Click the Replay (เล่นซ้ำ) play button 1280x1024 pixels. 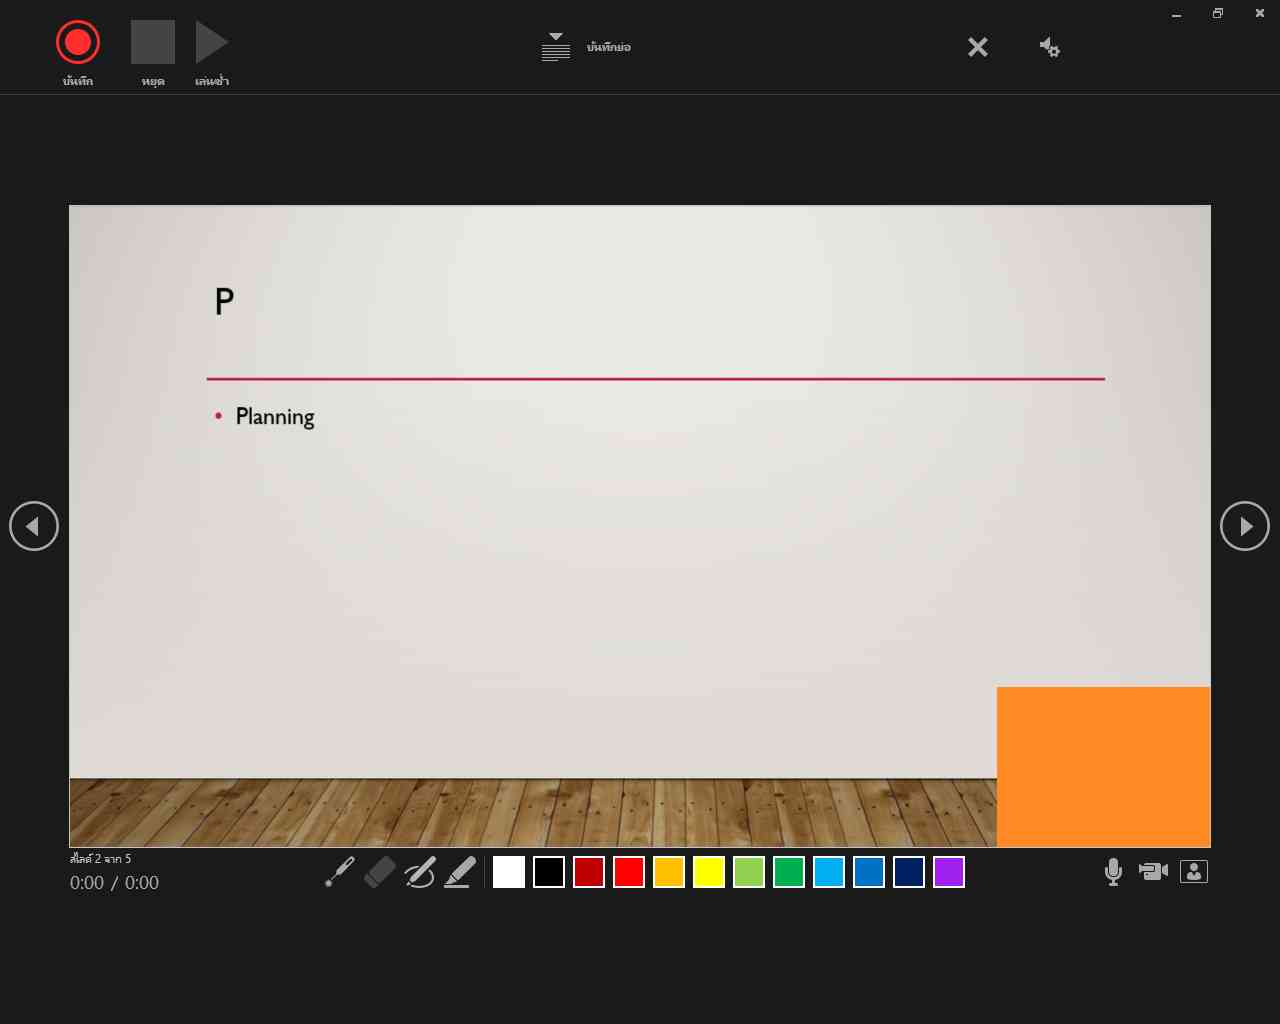point(211,42)
